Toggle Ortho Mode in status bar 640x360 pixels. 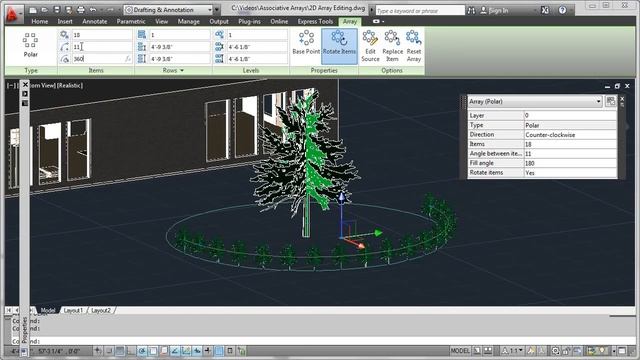tap(131, 350)
